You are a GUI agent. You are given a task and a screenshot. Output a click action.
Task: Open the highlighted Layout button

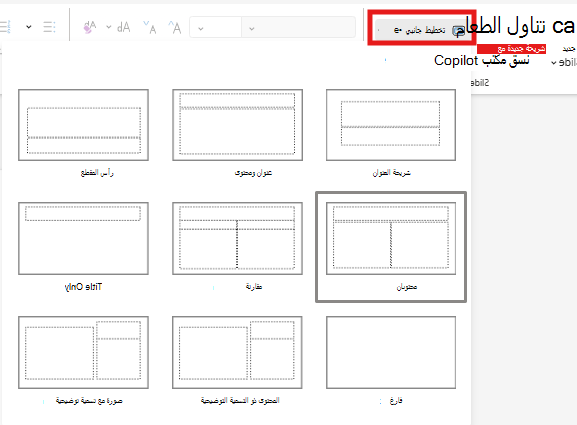pos(422,29)
